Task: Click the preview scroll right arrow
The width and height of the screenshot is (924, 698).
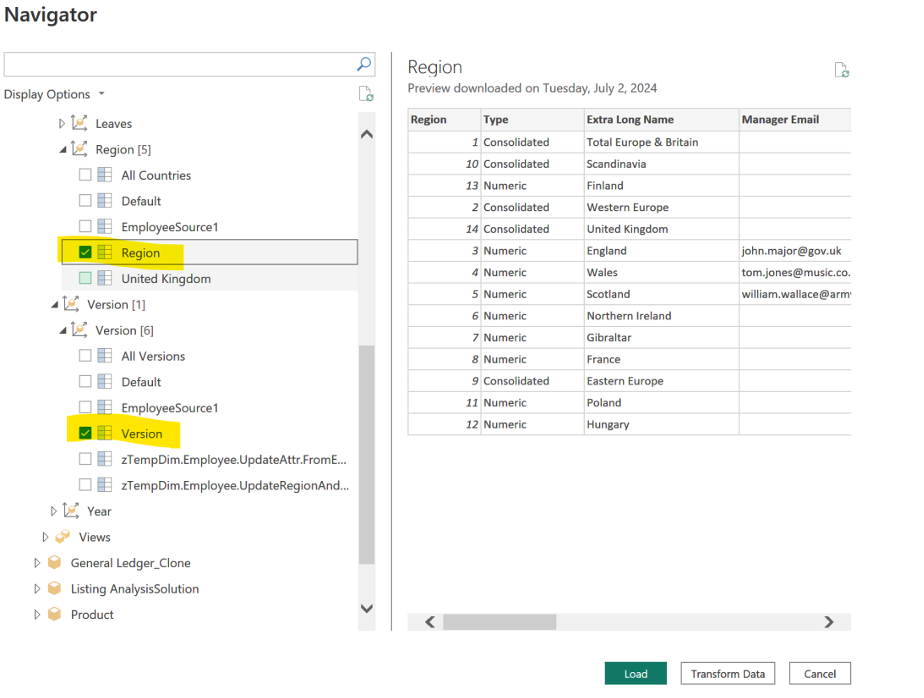Action: [829, 622]
